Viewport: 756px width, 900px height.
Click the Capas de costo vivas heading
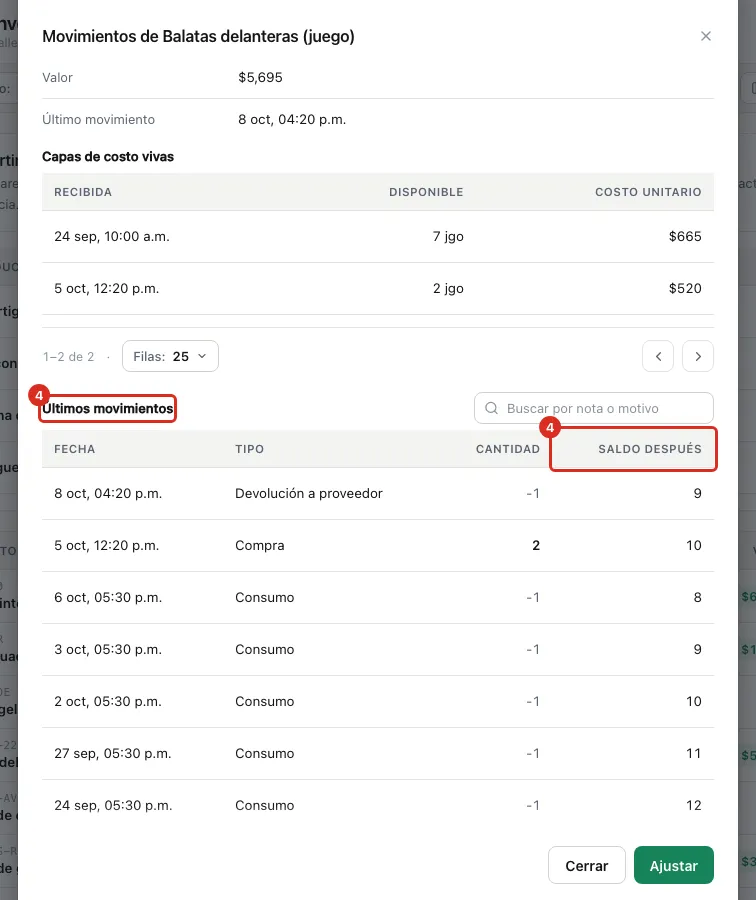(108, 157)
